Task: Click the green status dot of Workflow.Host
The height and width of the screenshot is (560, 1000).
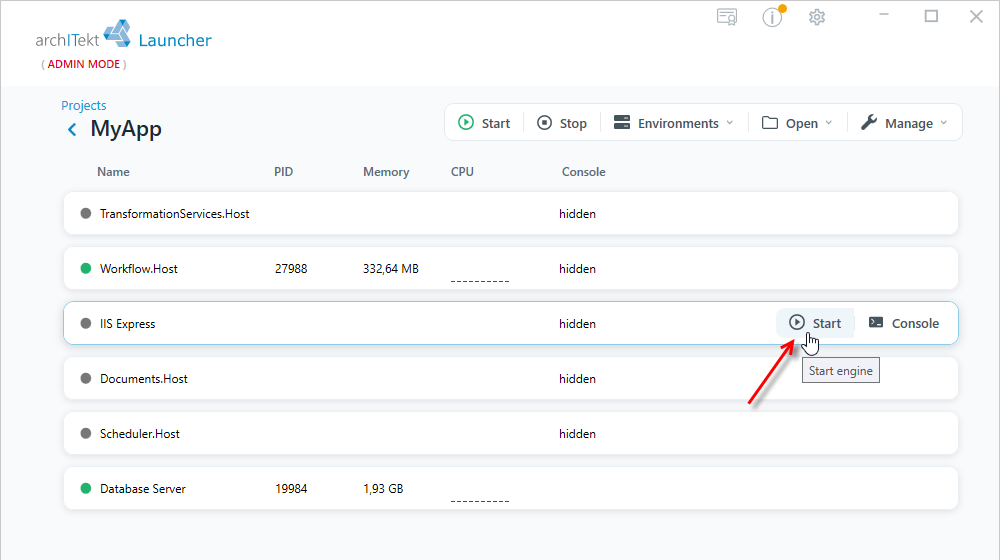Action: [x=85, y=269]
